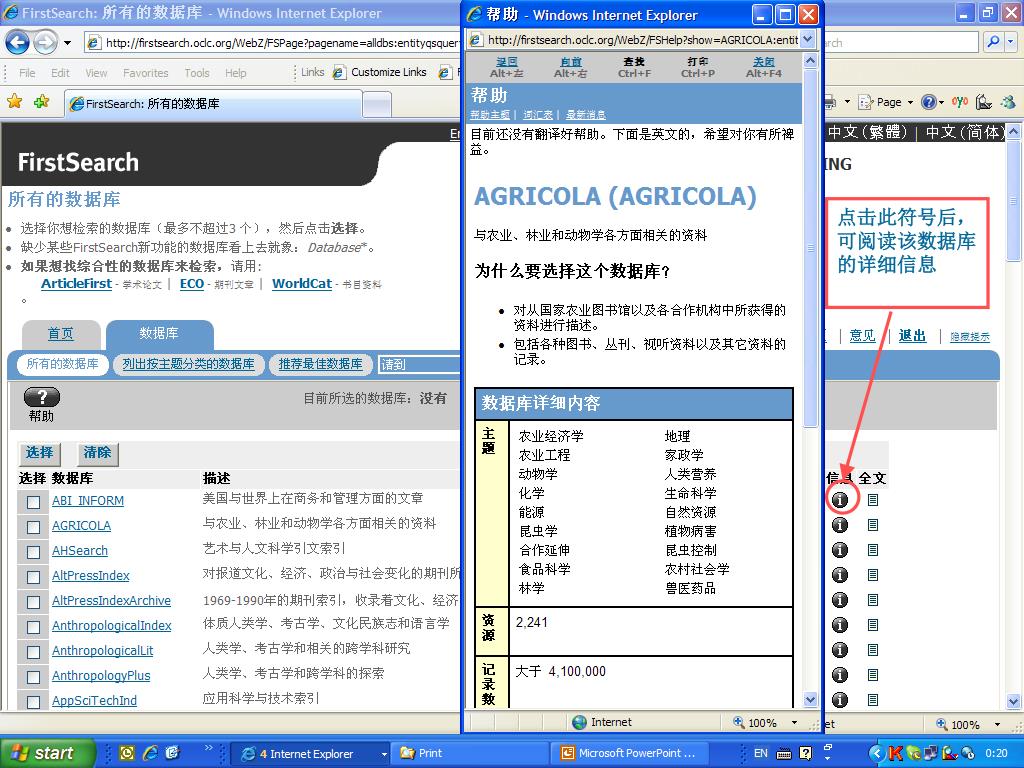The image size is (1024, 768).
Task: Click 打印 print button in help popup
Action: [x=697, y=67]
